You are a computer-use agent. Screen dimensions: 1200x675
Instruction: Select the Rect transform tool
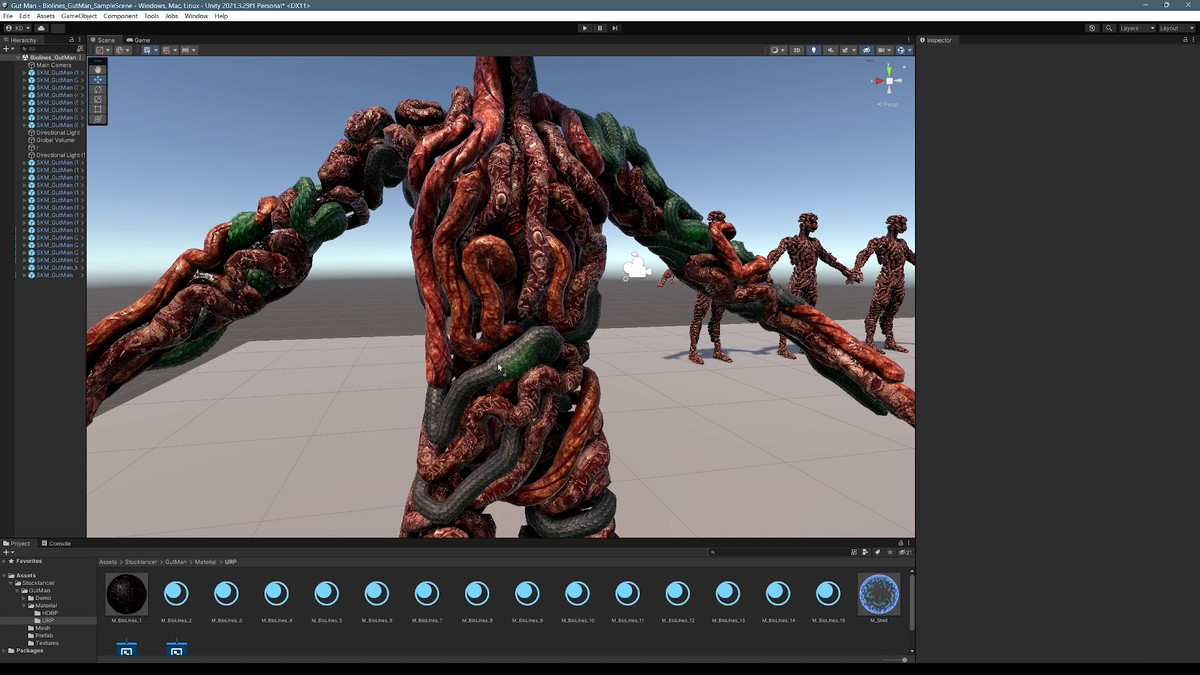point(97,109)
